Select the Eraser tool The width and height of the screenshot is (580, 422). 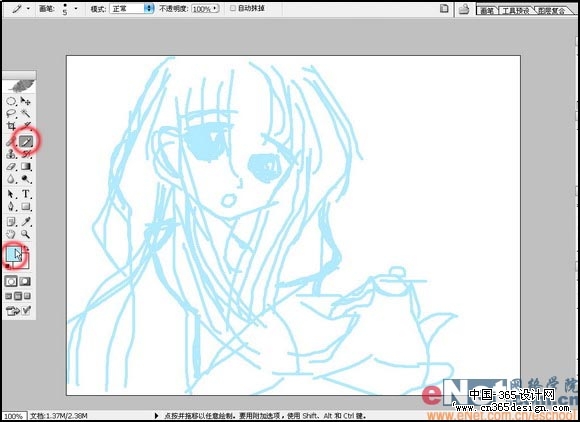[11, 166]
